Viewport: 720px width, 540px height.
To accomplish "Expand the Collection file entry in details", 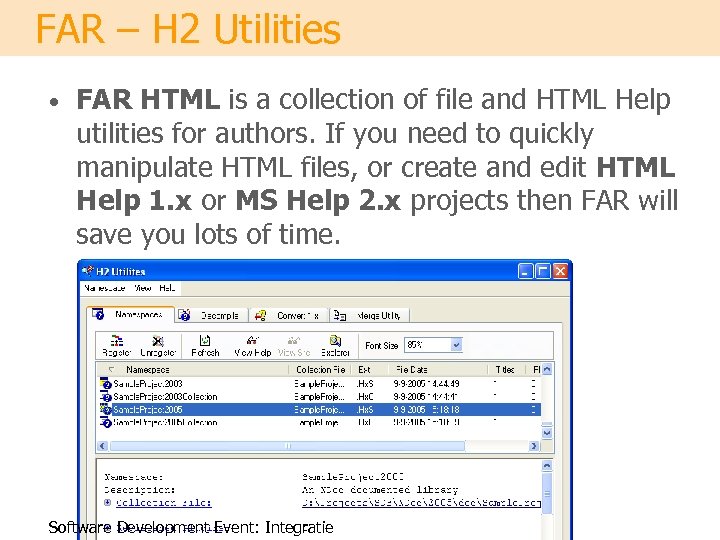I will pos(107,502).
